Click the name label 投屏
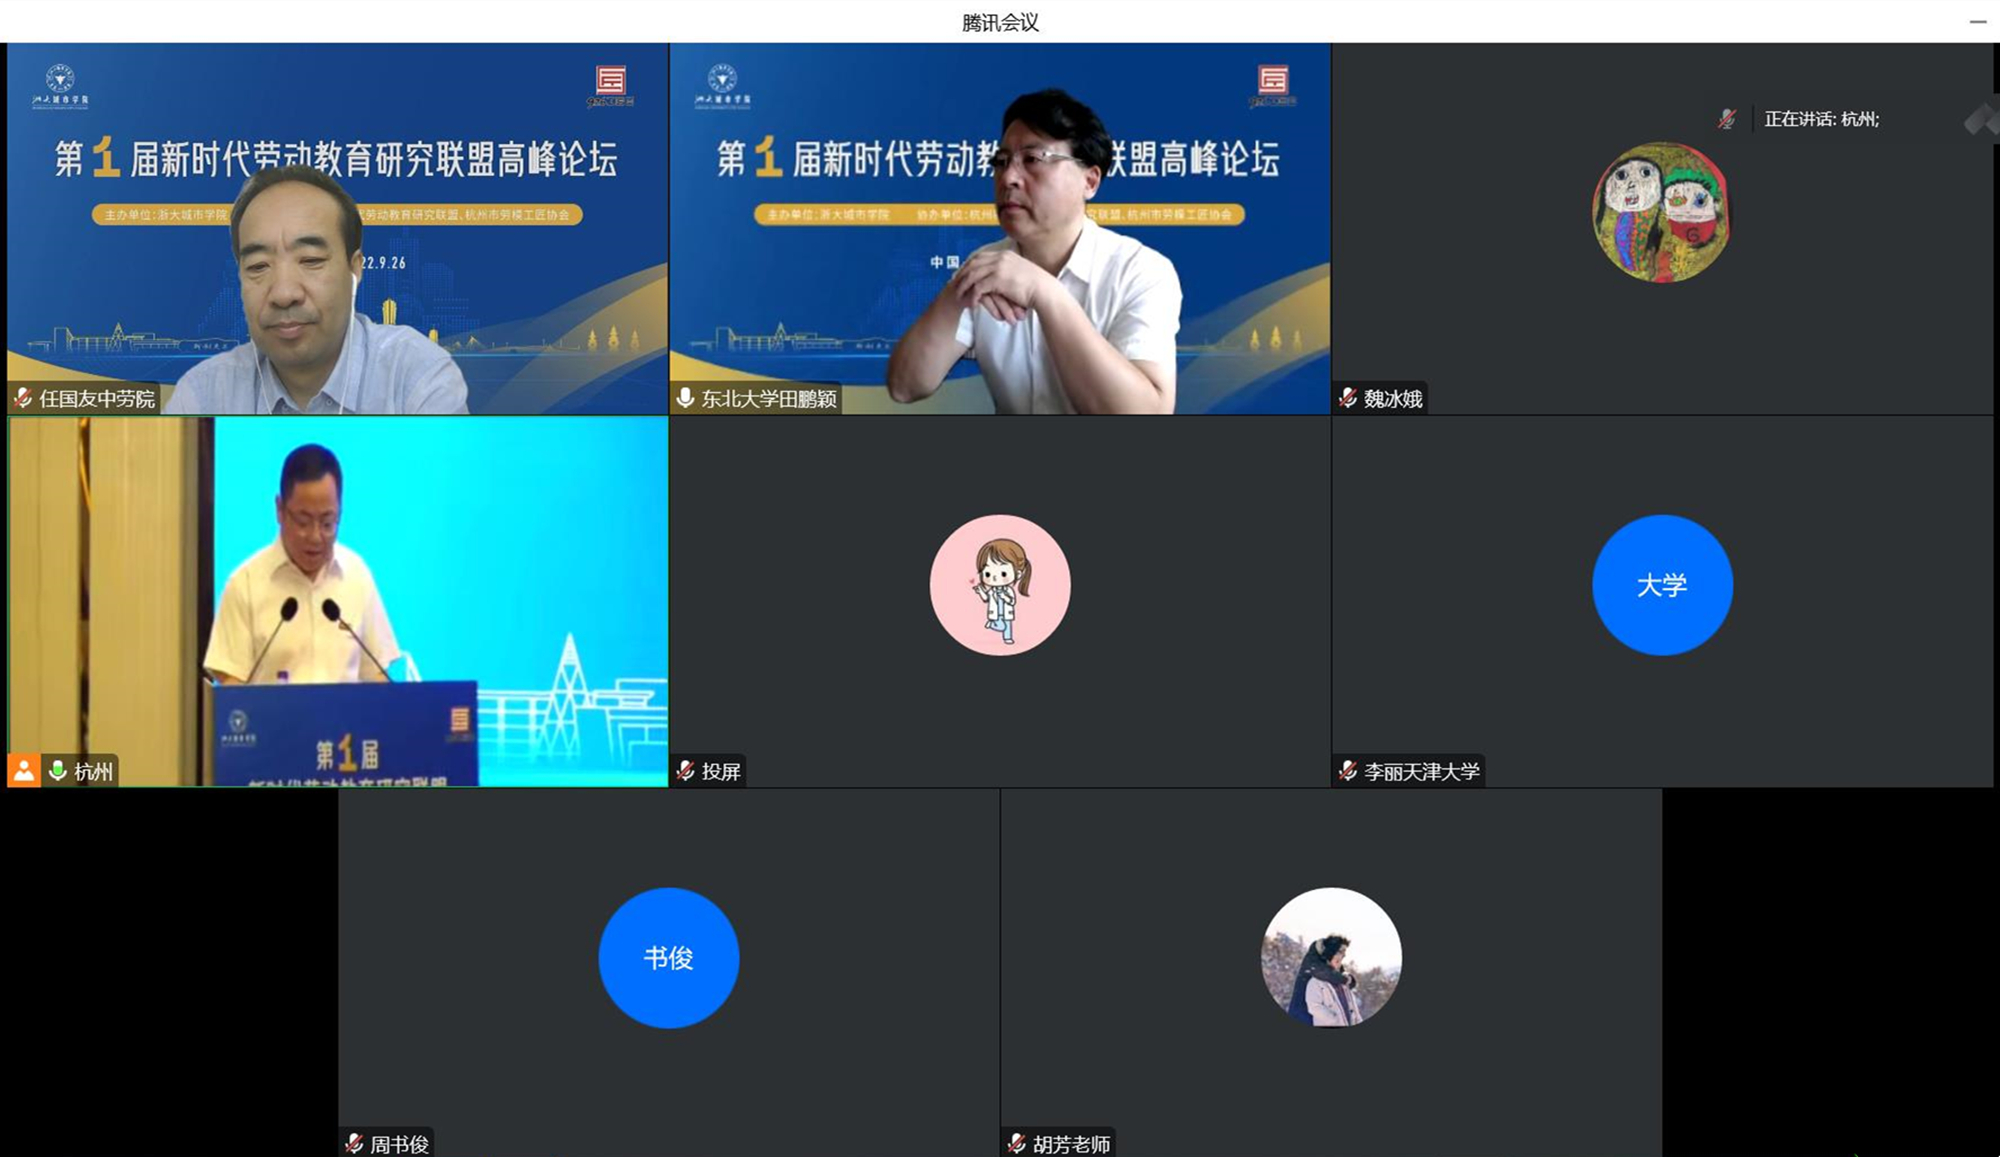2000x1157 pixels. point(721,772)
